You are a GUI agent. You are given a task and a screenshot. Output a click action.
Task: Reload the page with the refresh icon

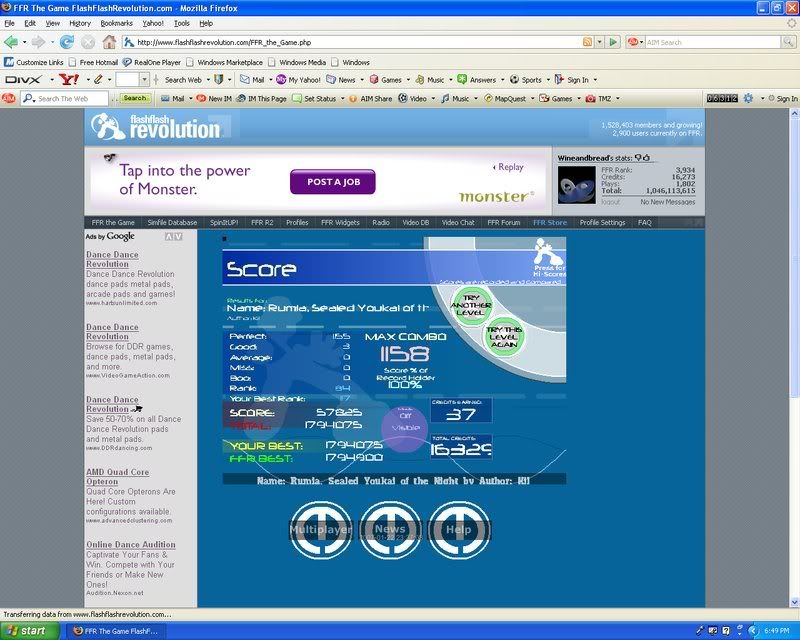[x=67, y=42]
